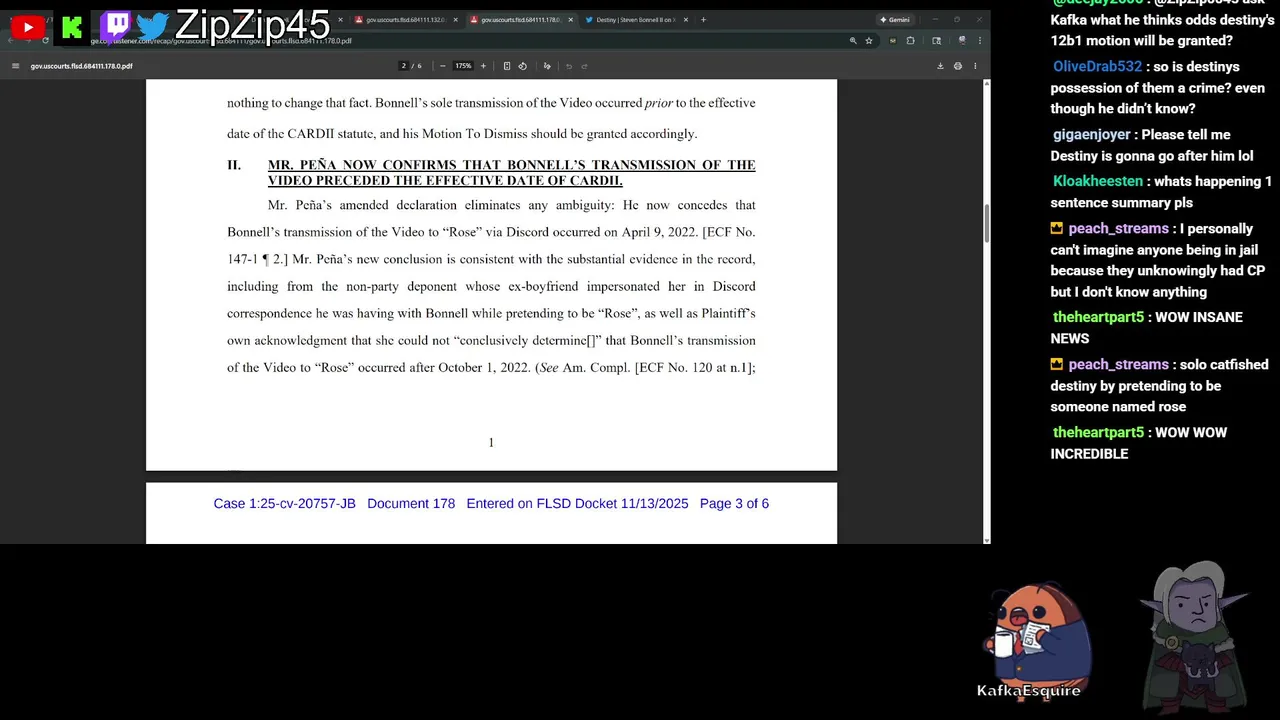Close the gov.uscourts 684111.178 tab
Viewport: 1280px width, 720px height.
pos(571,20)
